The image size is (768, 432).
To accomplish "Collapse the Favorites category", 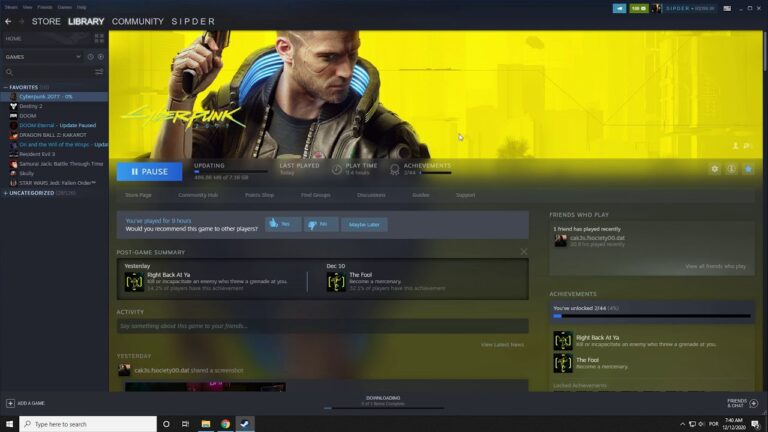I will point(5,87).
